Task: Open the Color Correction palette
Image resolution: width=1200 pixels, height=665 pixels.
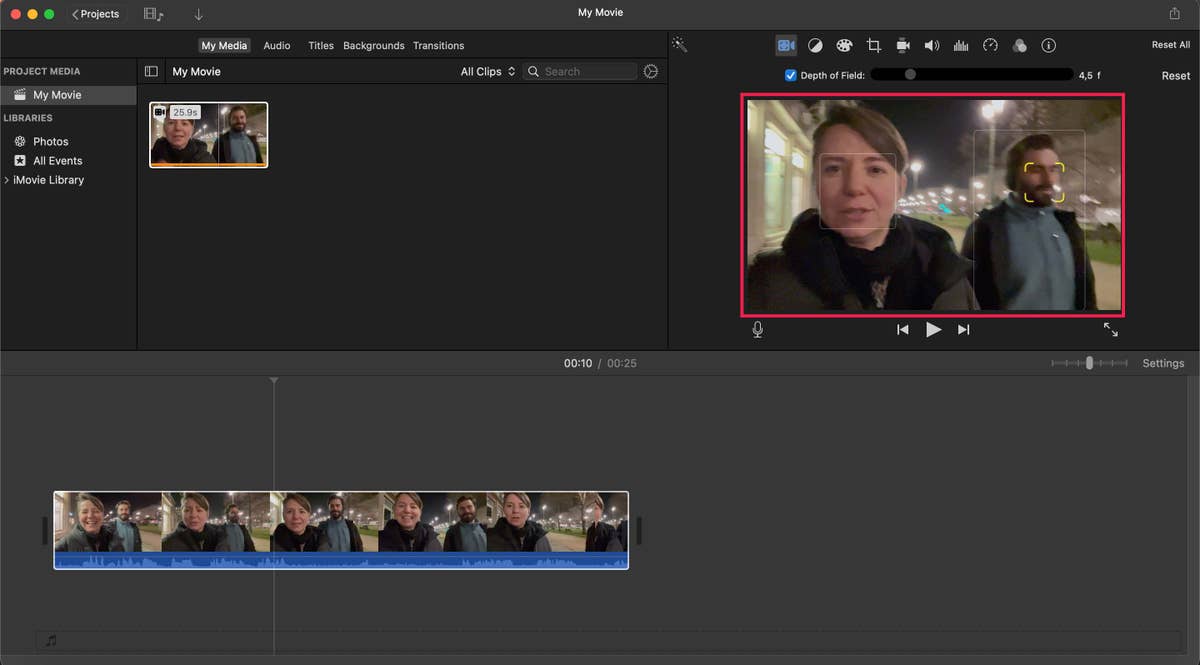Action: click(844, 46)
